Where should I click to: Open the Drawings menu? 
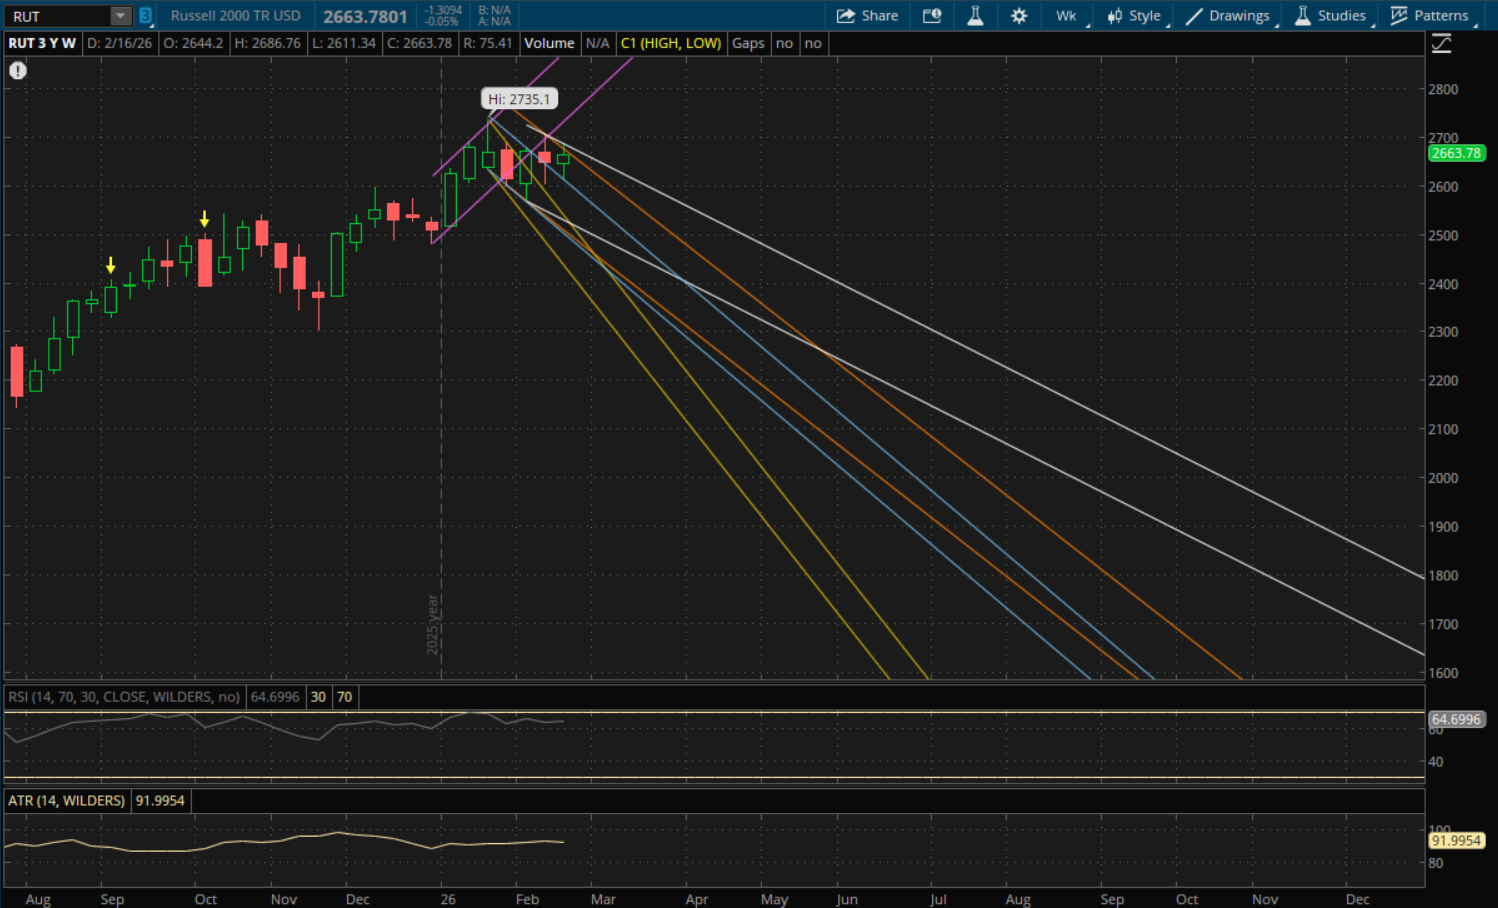(1228, 16)
